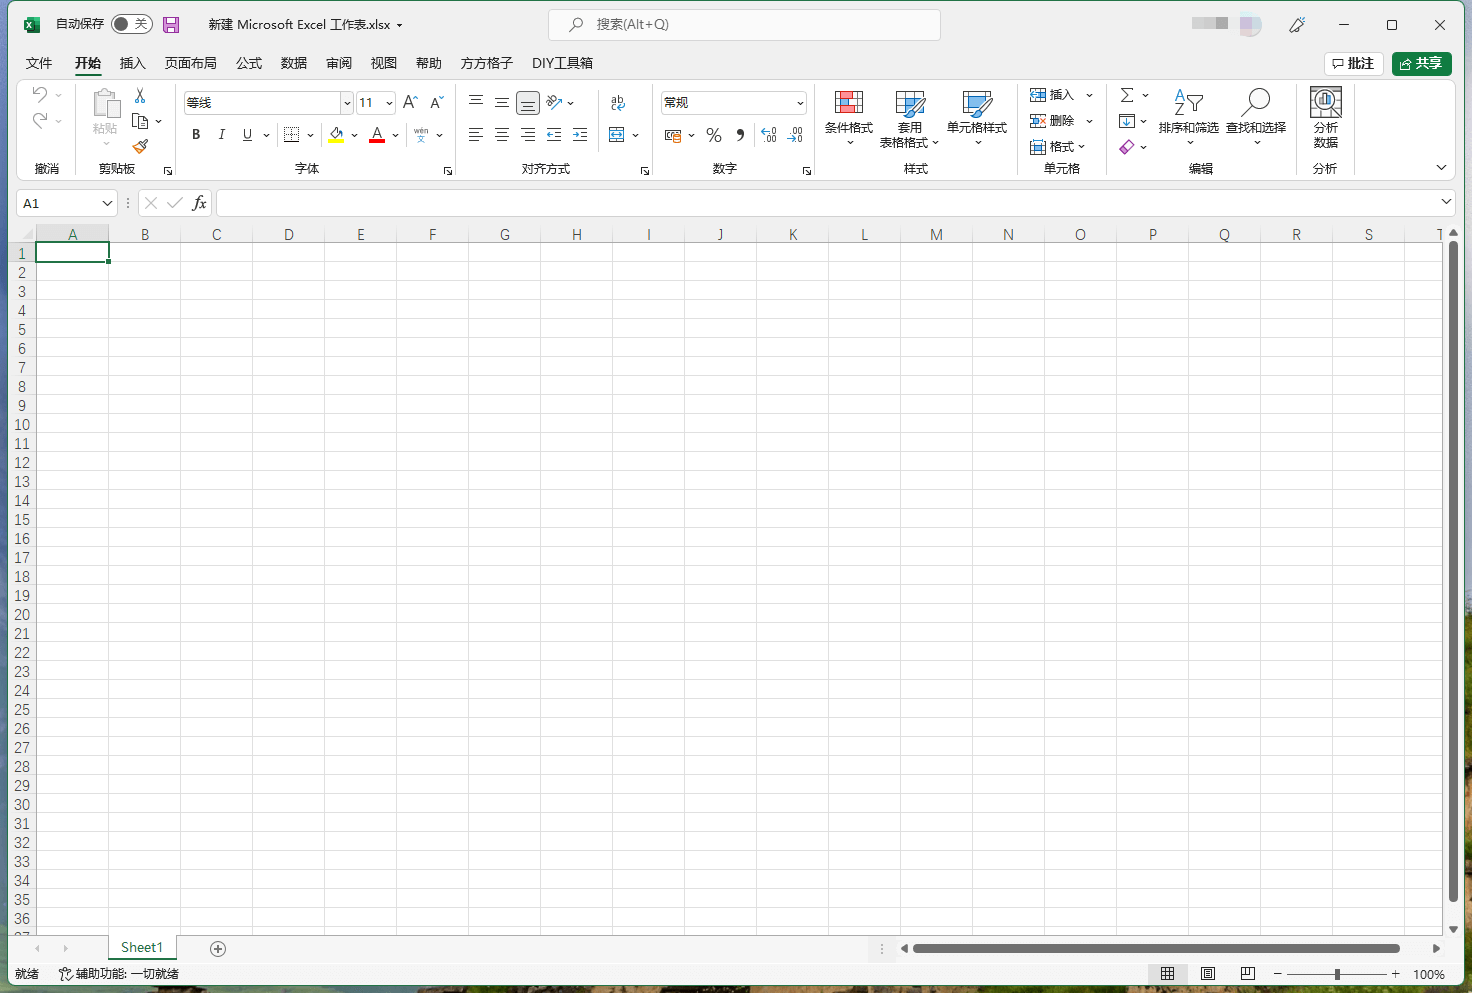Switch to the Insert (插入) tab
The width and height of the screenshot is (1472, 993).
(x=132, y=63)
